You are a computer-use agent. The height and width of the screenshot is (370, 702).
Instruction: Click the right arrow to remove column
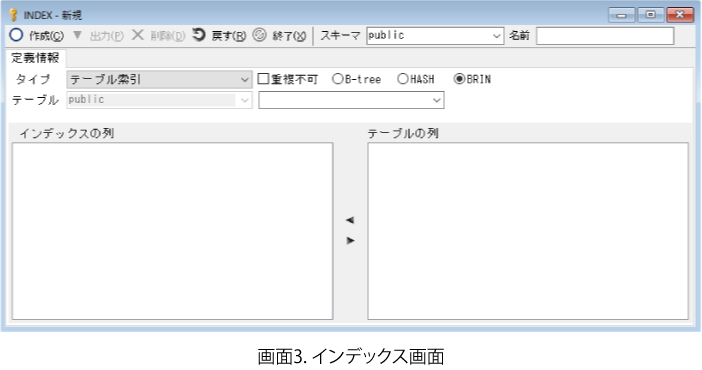[x=350, y=241]
